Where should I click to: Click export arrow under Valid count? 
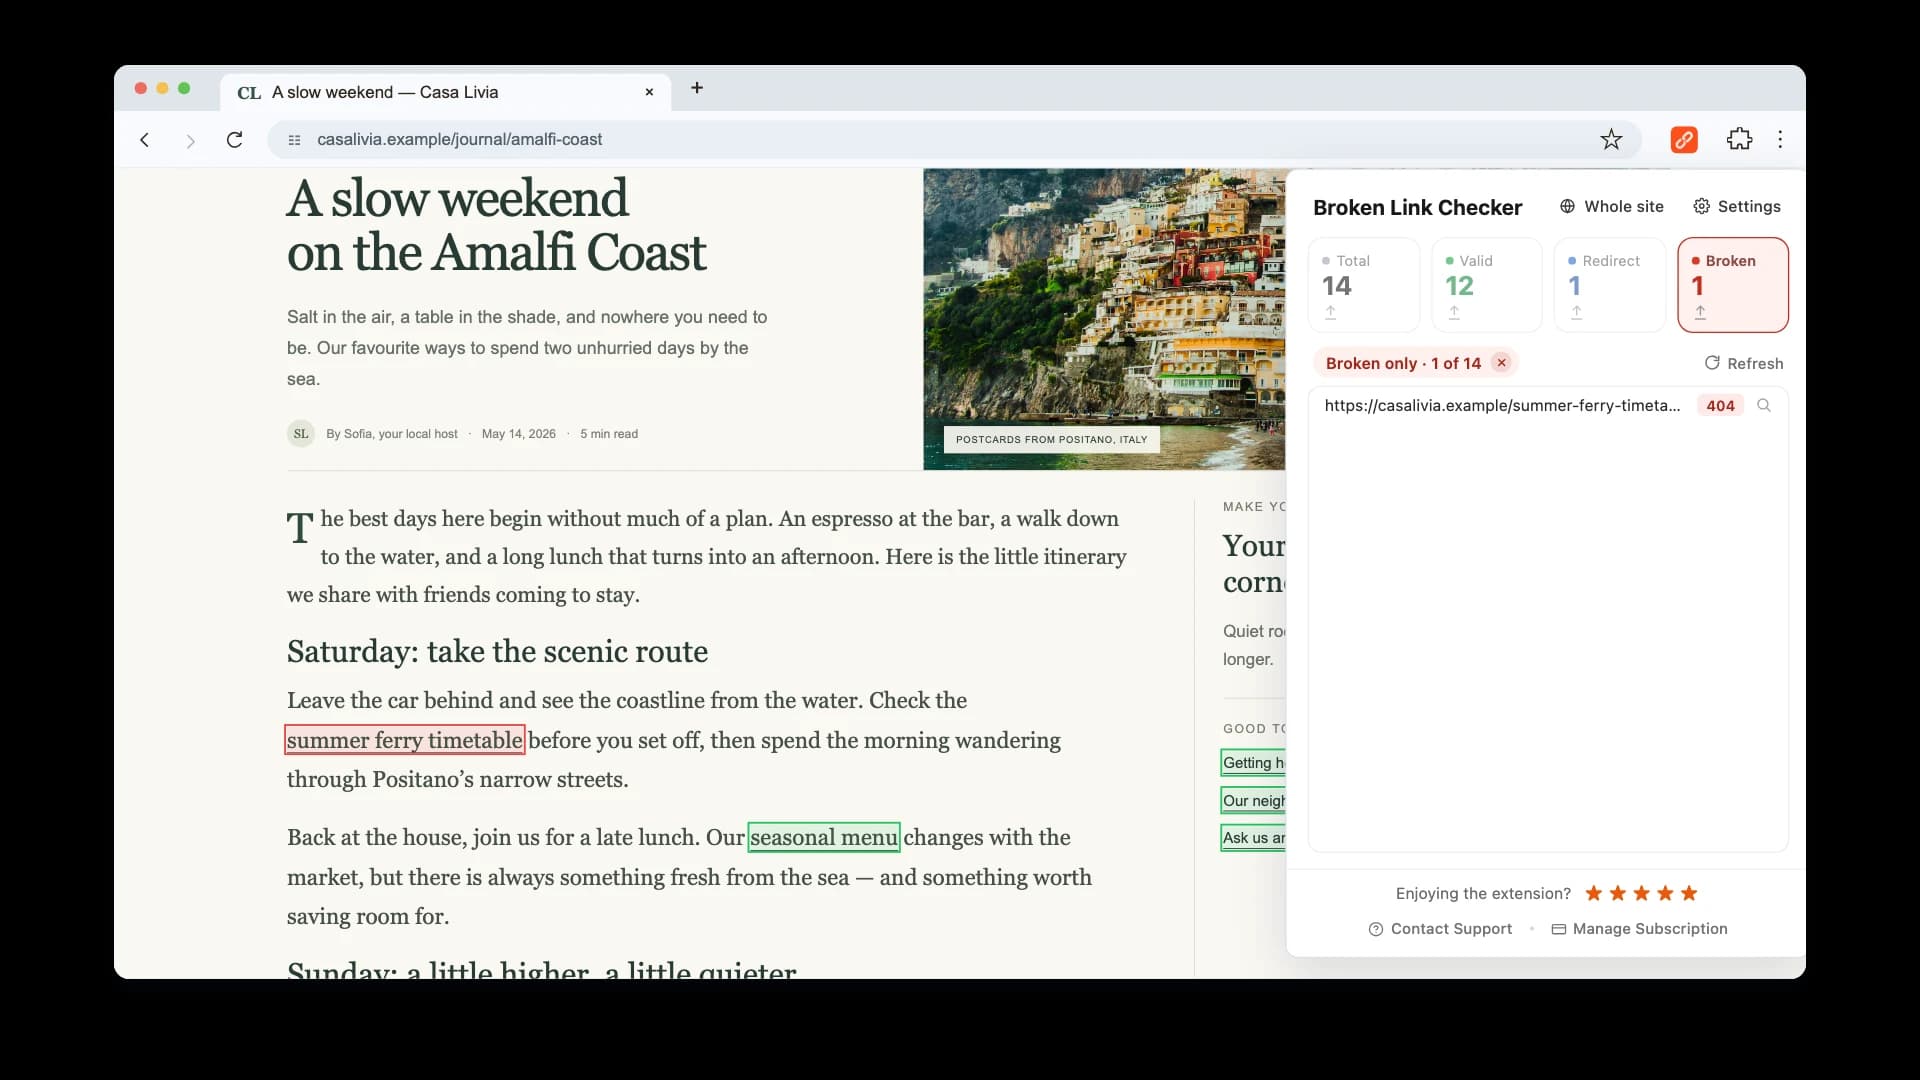[x=1454, y=313]
